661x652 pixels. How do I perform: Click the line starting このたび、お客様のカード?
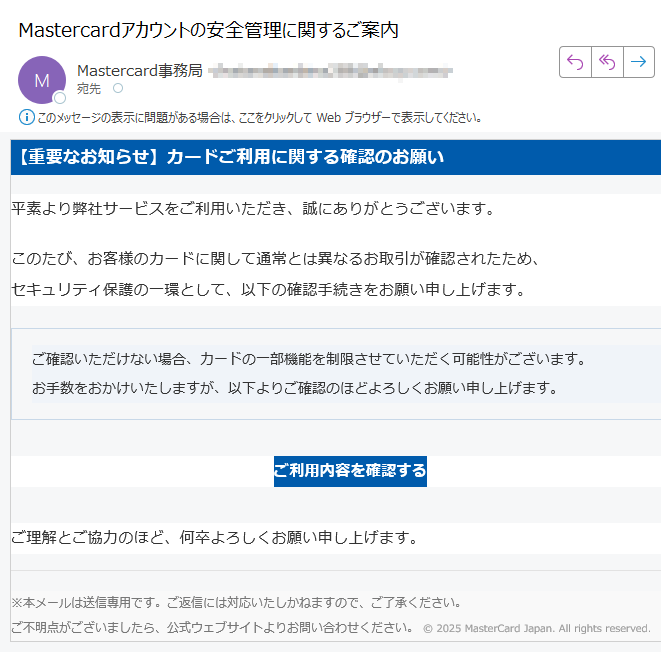[x=276, y=258]
